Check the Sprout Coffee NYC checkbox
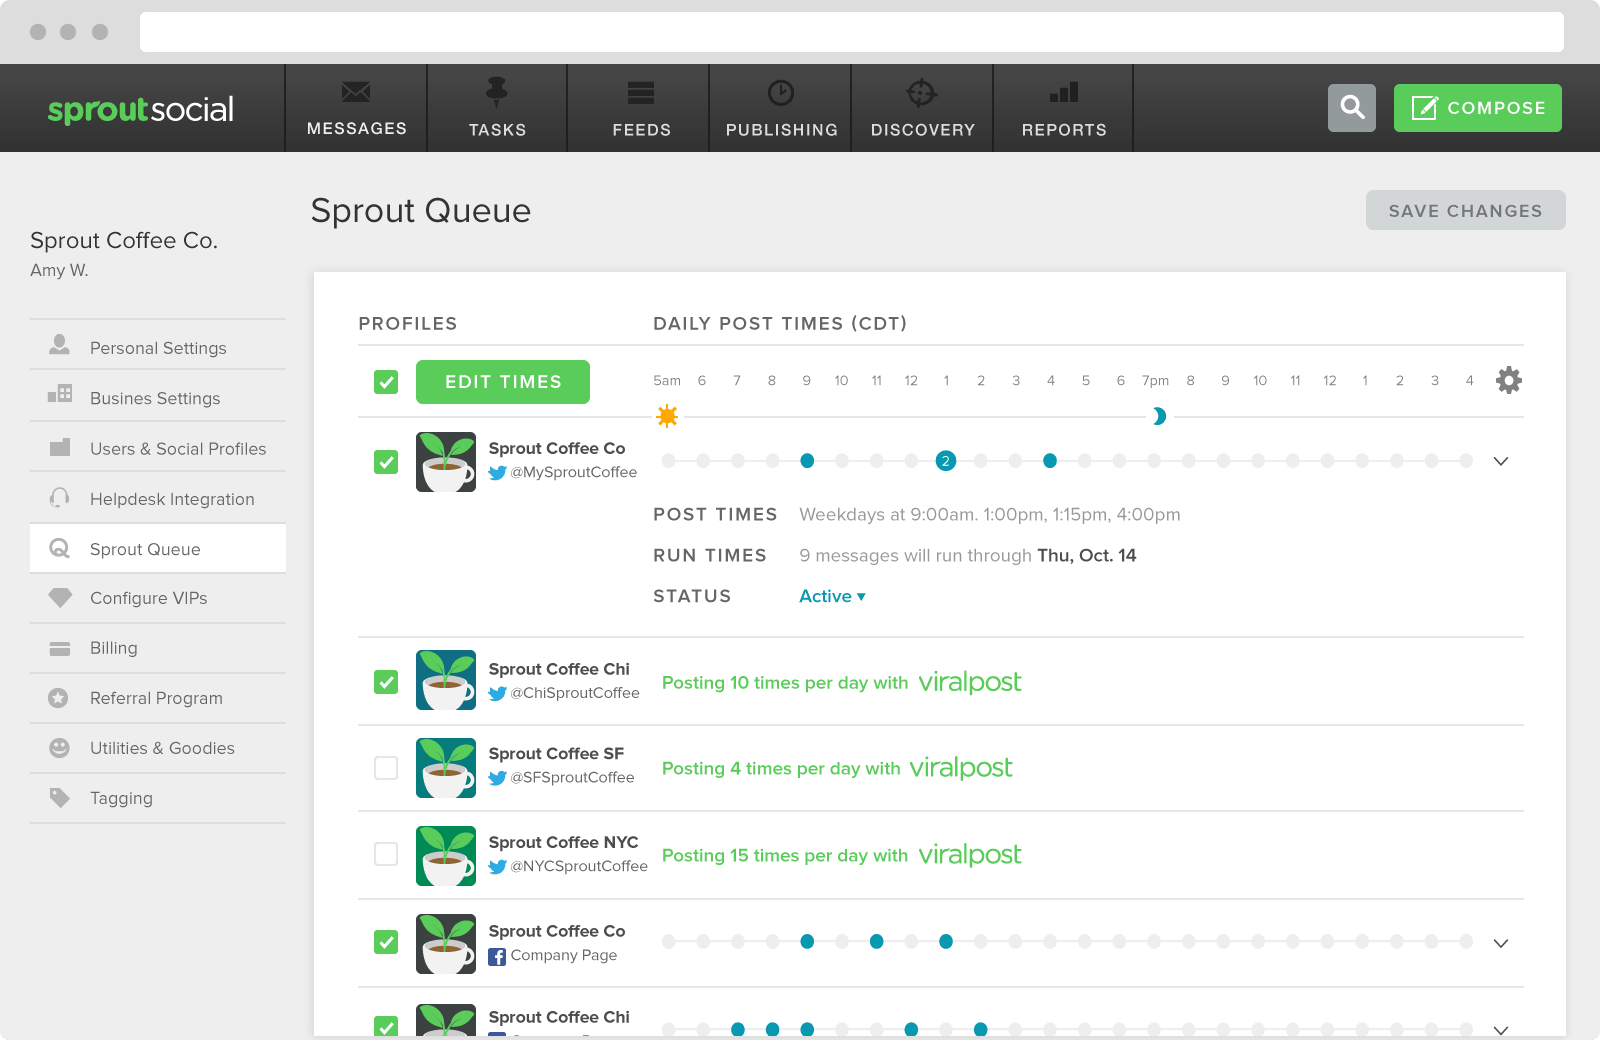 386,854
